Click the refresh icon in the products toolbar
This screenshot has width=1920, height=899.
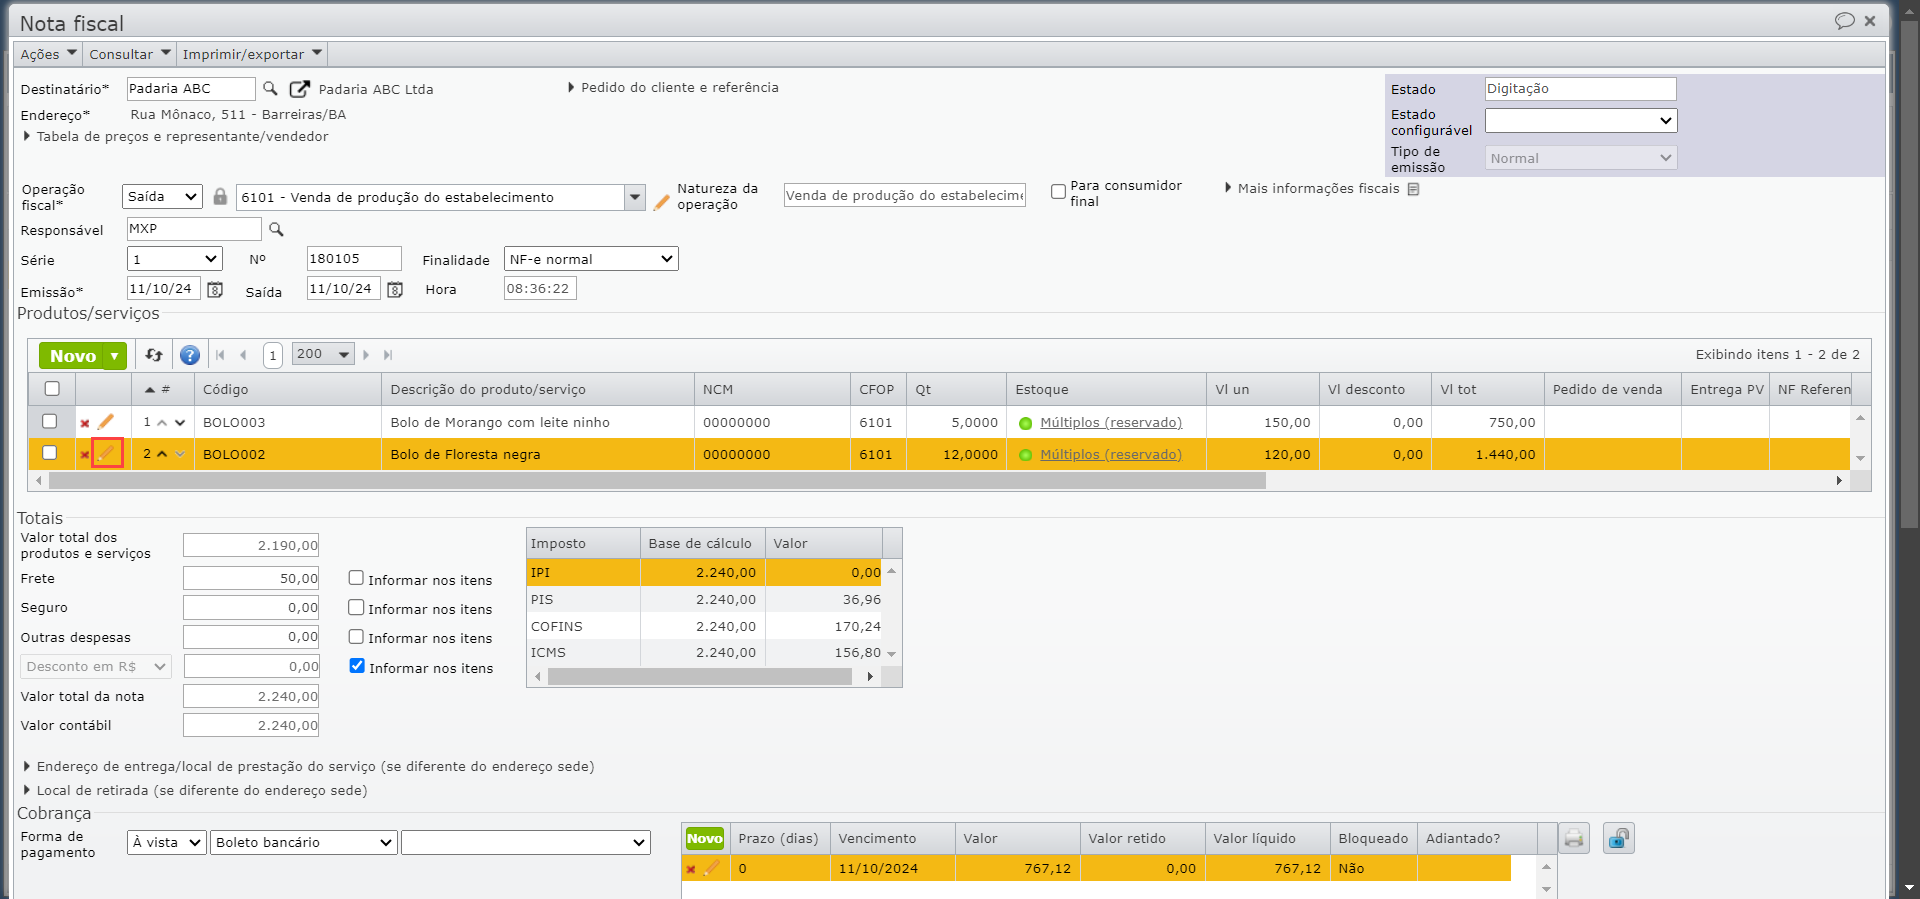154,355
